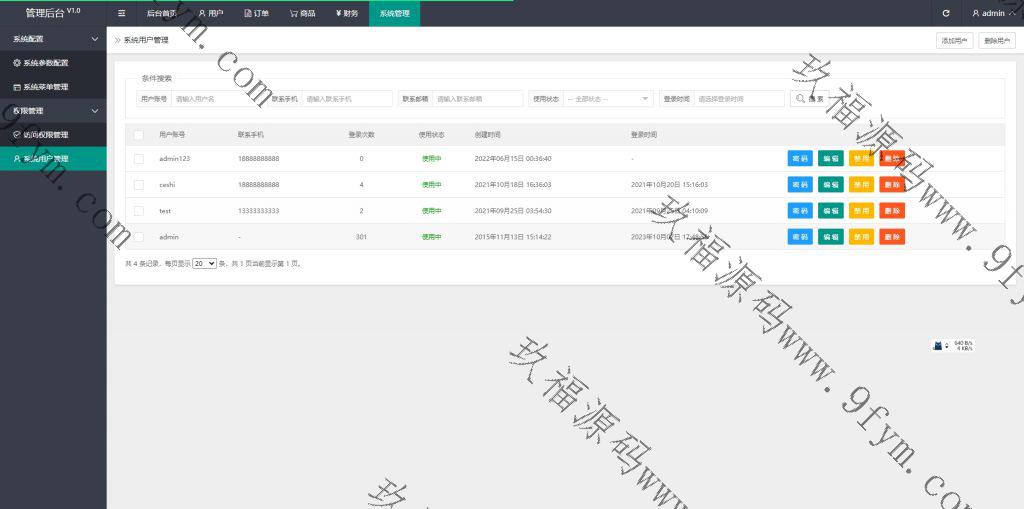Open the 订单 section in the top navigation

point(256,13)
